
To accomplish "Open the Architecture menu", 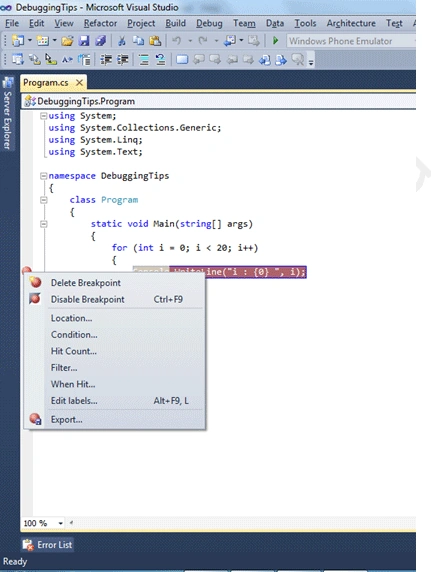I will coord(351,23).
